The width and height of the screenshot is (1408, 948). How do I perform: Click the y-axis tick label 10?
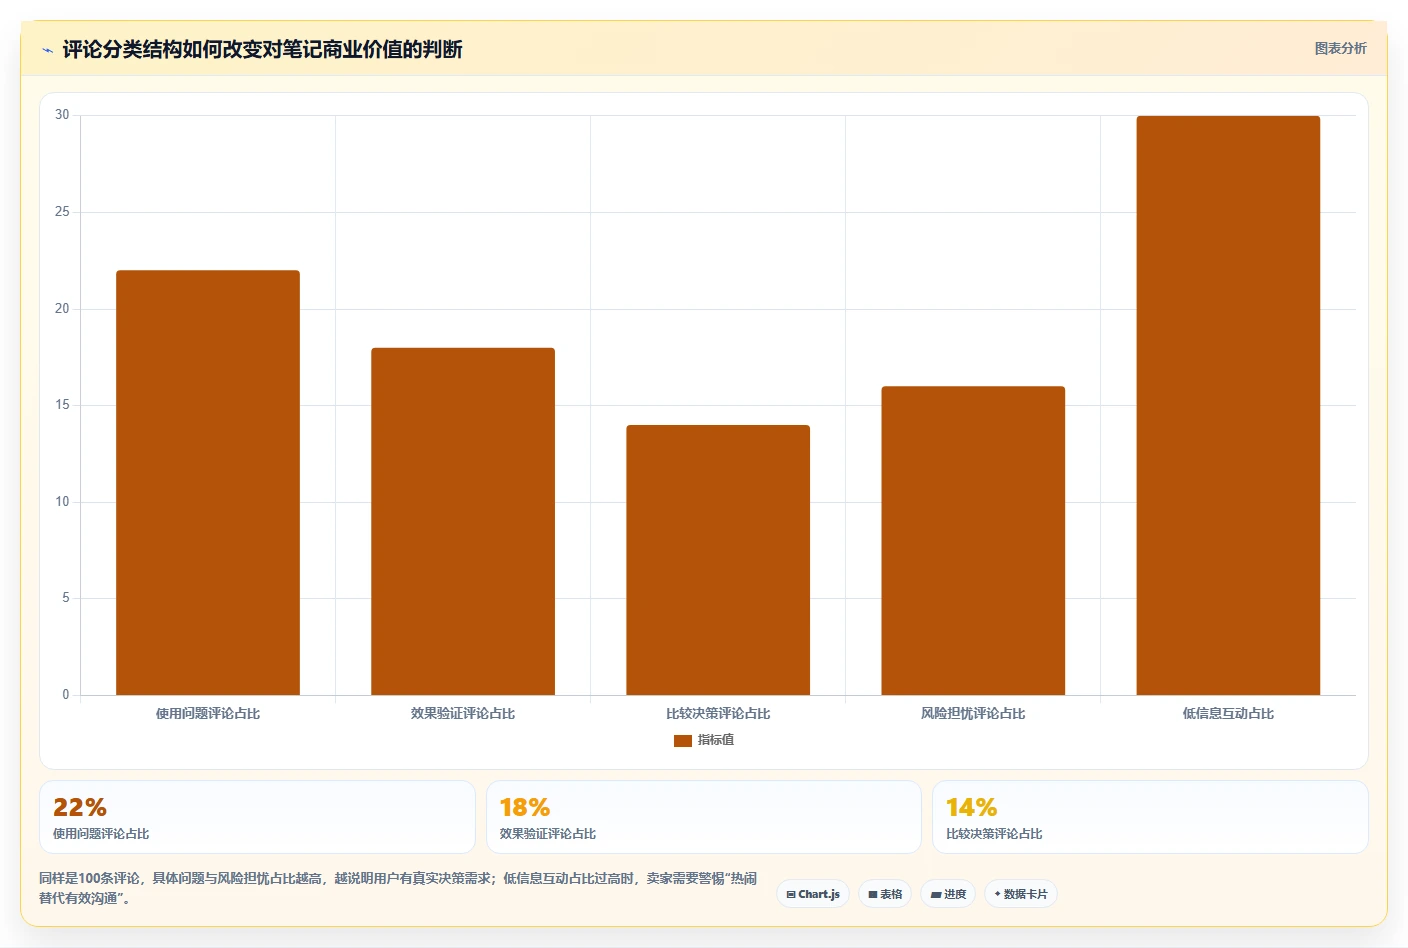coord(62,502)
